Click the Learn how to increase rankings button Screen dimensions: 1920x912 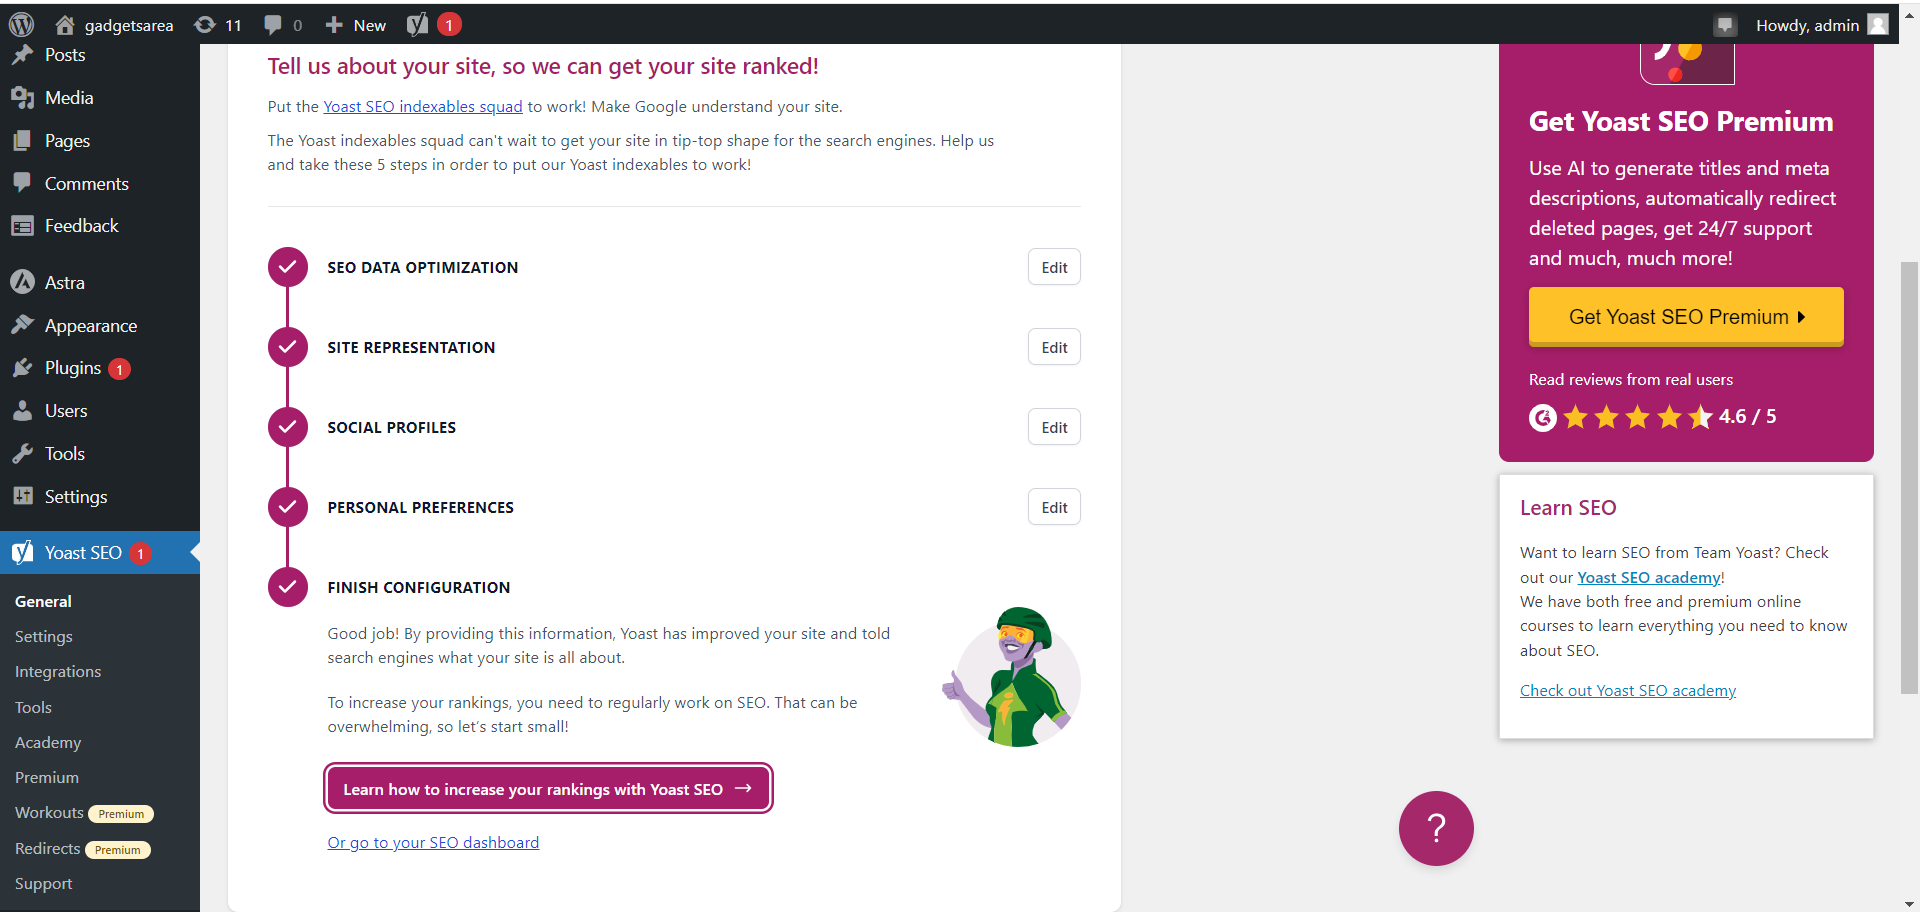coord(548,789)
